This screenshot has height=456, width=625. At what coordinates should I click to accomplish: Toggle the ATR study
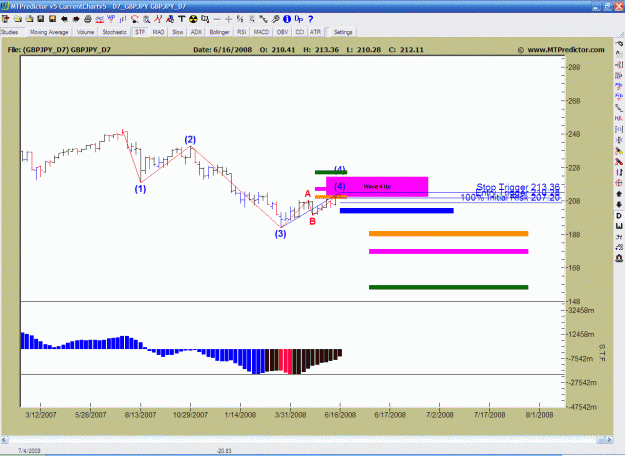(x=315, y=32)
